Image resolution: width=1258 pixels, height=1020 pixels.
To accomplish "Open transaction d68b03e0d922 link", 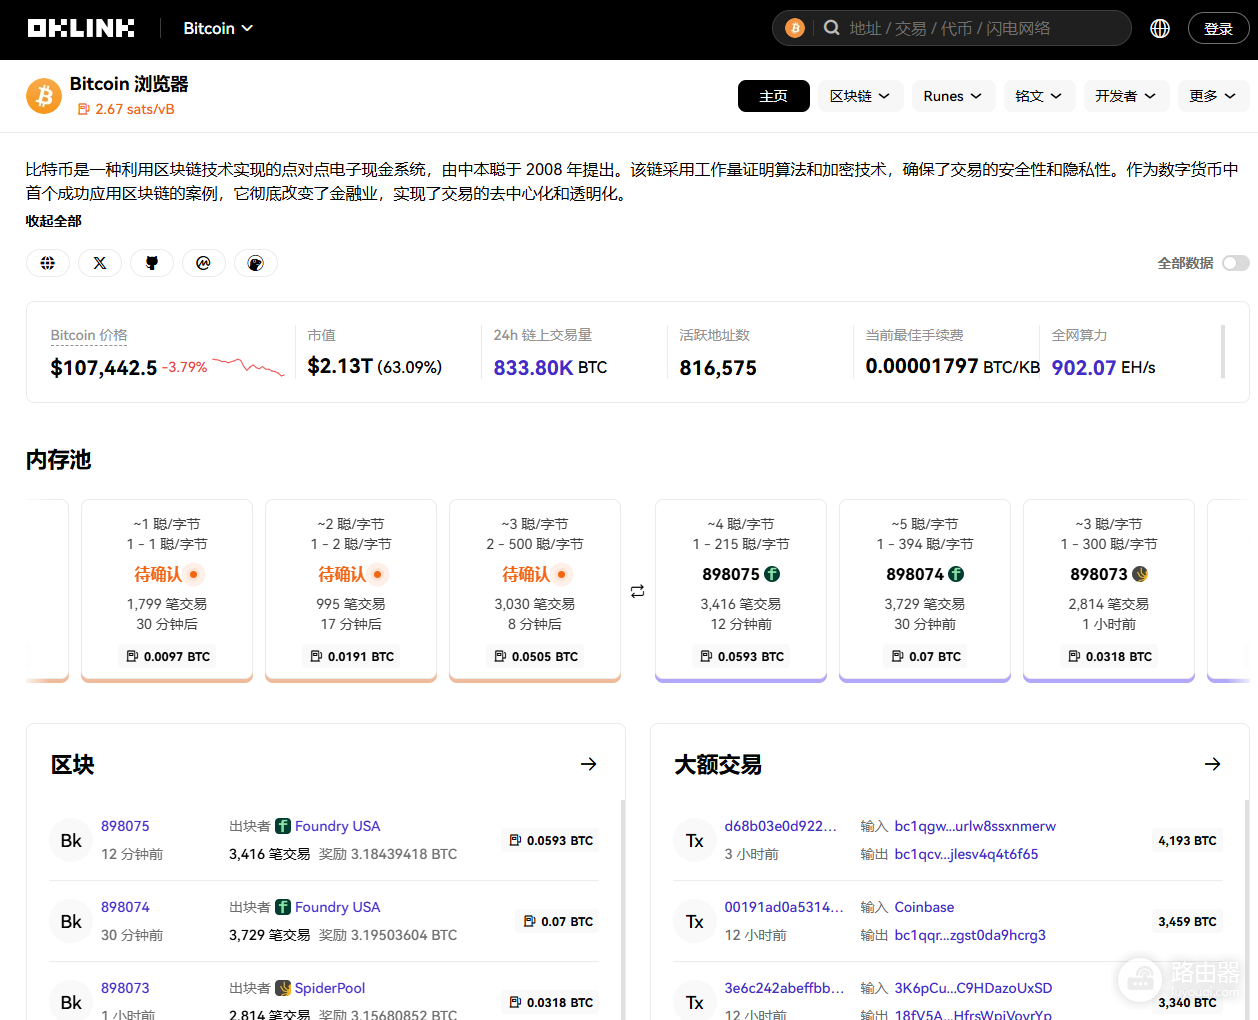I will pyautogui.click(x=781, y=826).
